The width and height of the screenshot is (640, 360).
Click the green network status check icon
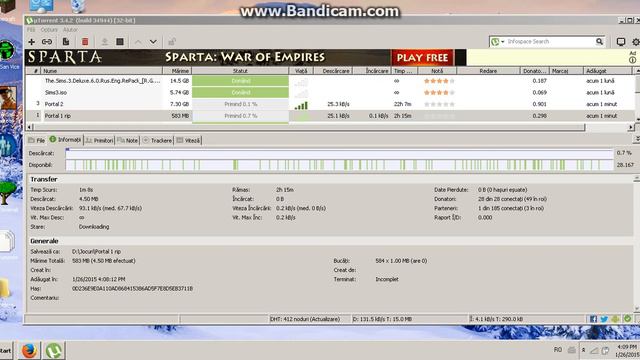click(627, 319)
